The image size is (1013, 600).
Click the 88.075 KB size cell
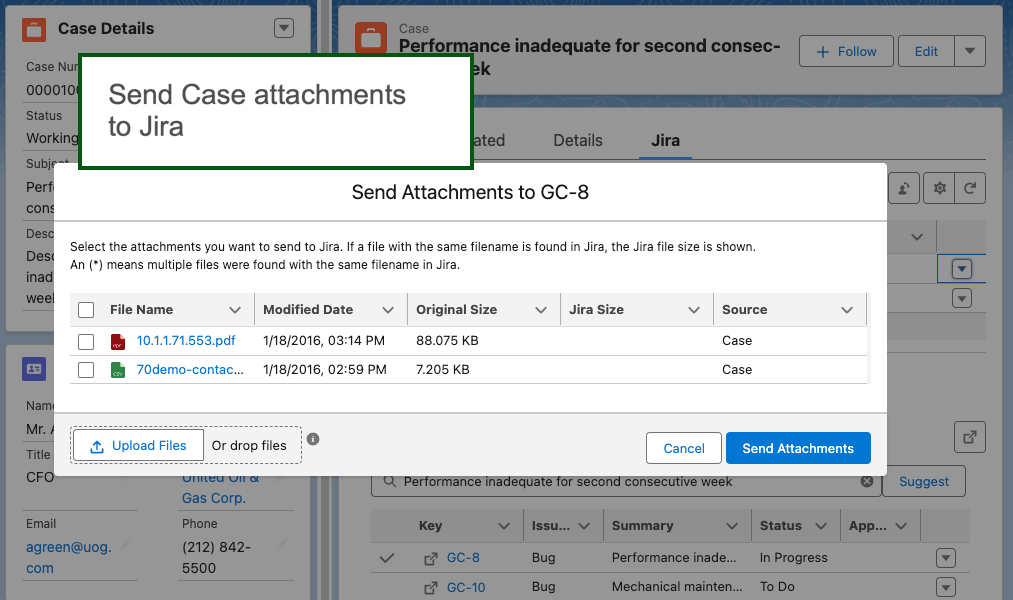[447, 340]
